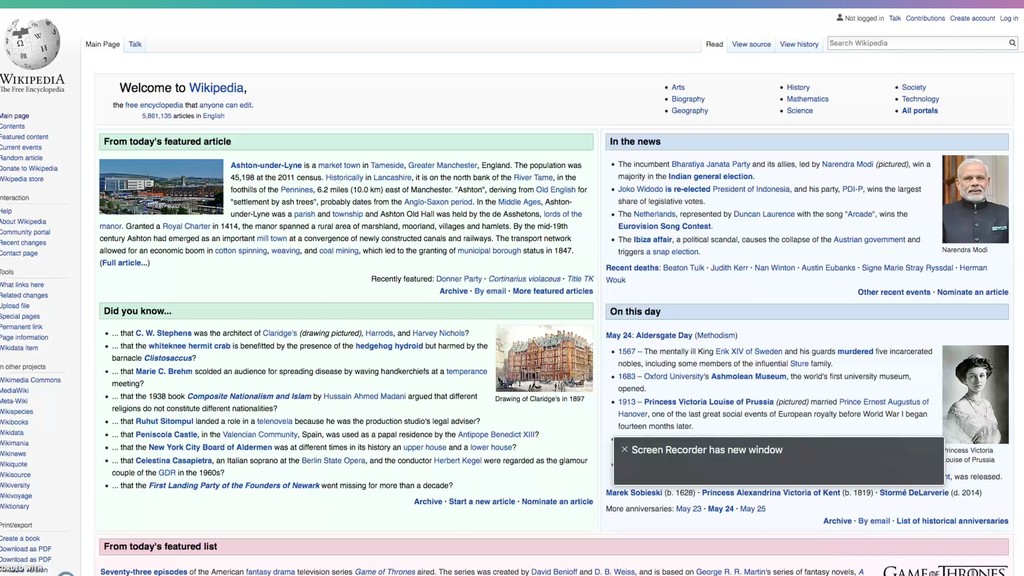
Task: Open the Narendra Modi portrait image
Action: click(975, 199)
